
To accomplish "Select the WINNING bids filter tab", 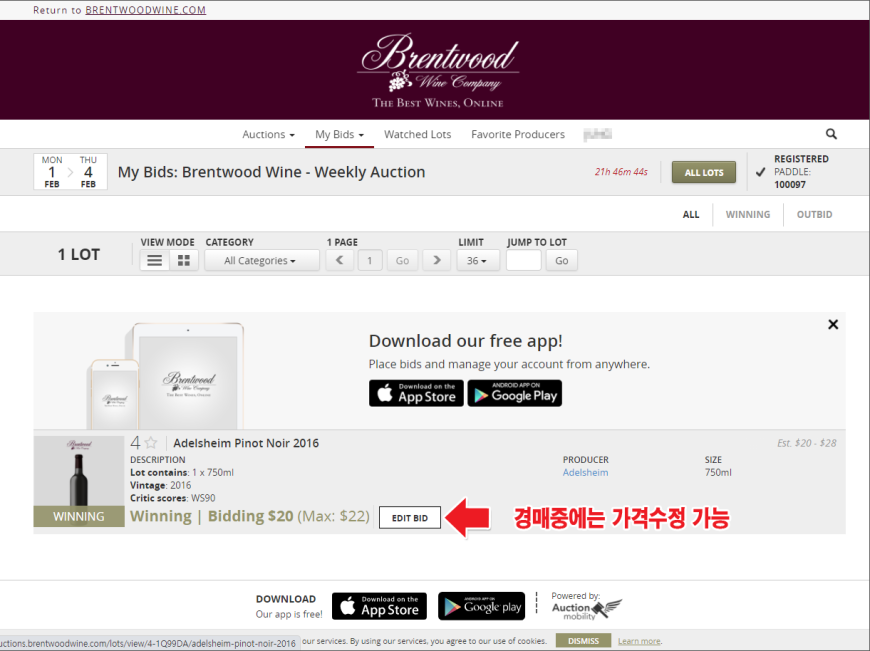I will [x=748, y=215].
